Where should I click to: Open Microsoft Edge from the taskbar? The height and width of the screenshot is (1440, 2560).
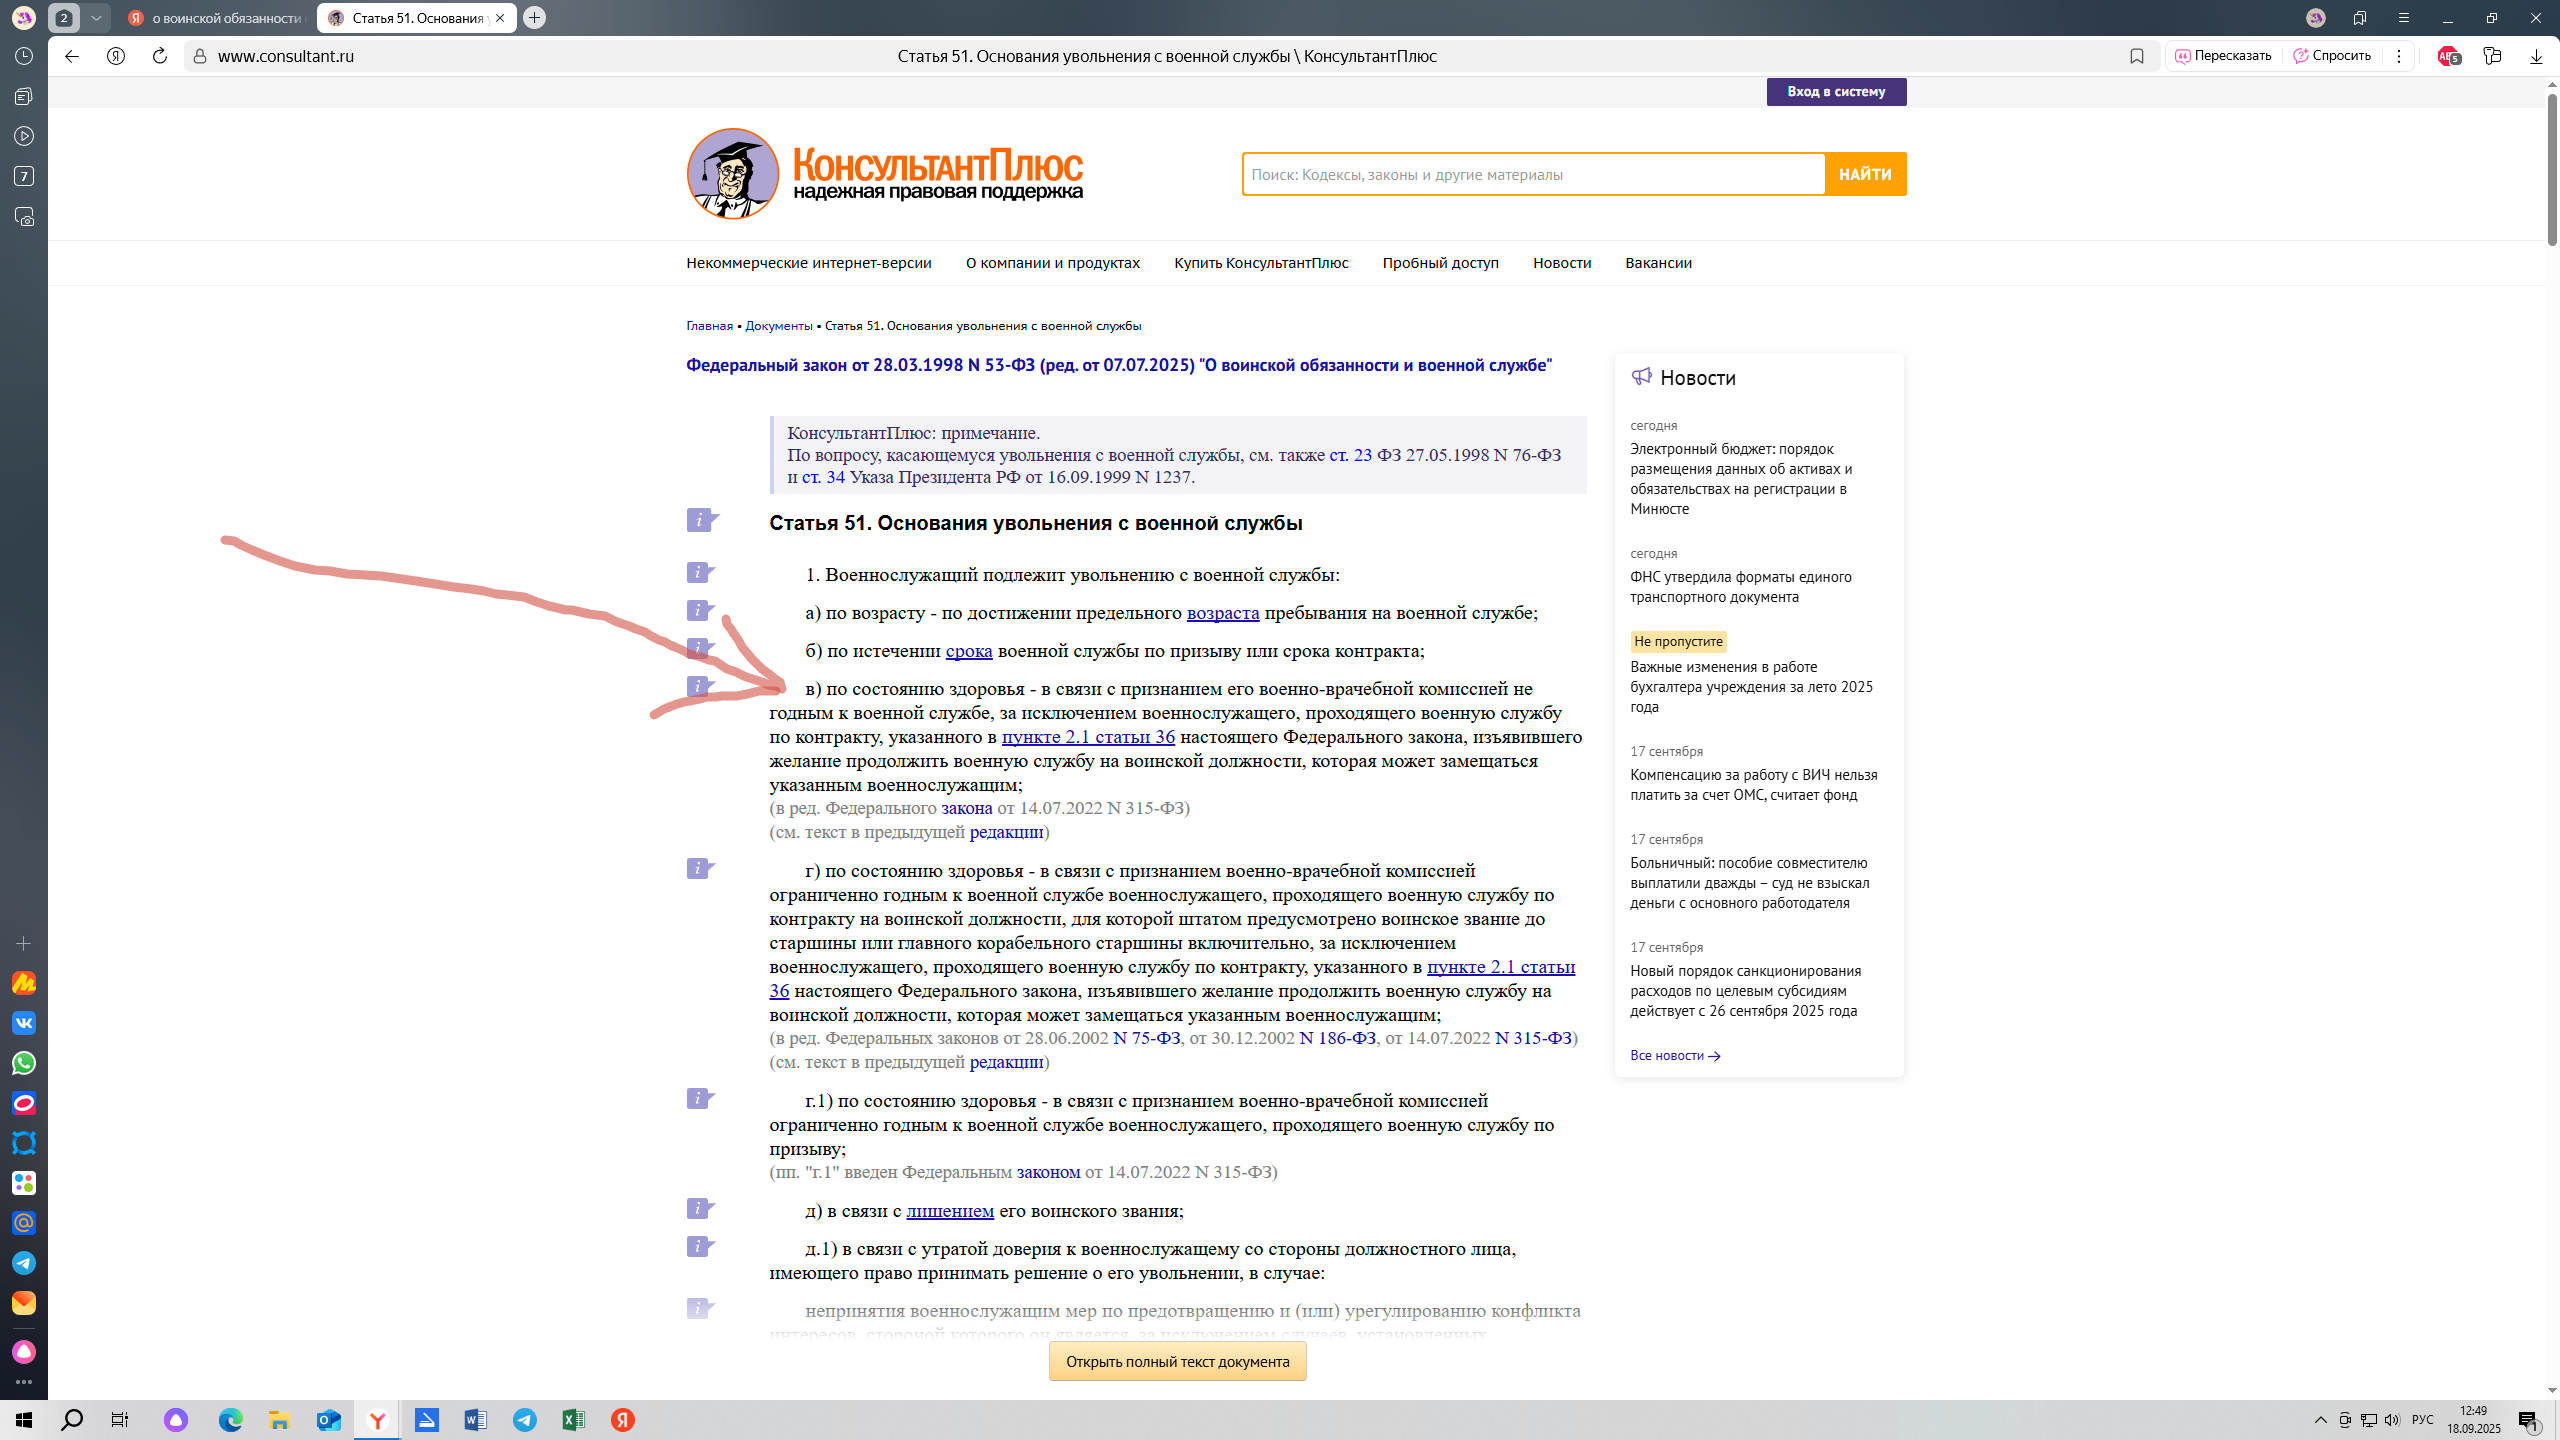pos(231,1420)
